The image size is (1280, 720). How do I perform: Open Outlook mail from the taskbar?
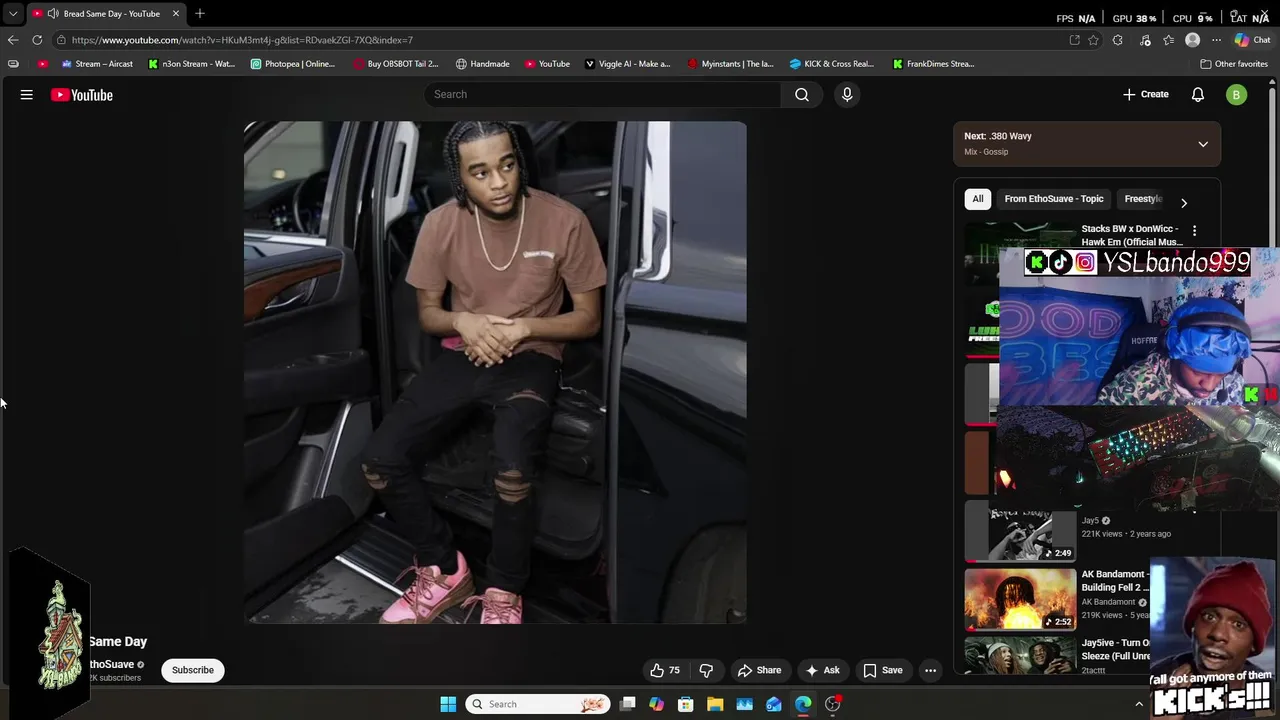pyautogui.click(x=774, y=704)
